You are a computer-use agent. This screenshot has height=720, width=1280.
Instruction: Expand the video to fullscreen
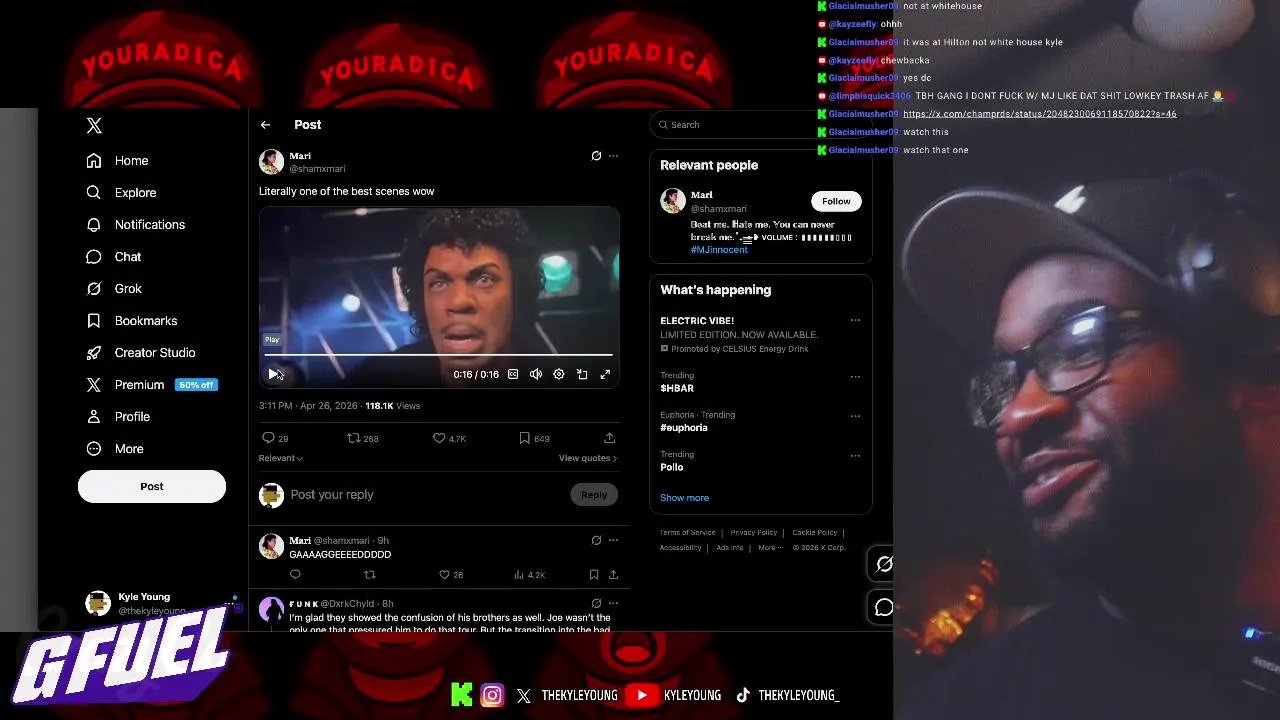[x=605, y=374]
